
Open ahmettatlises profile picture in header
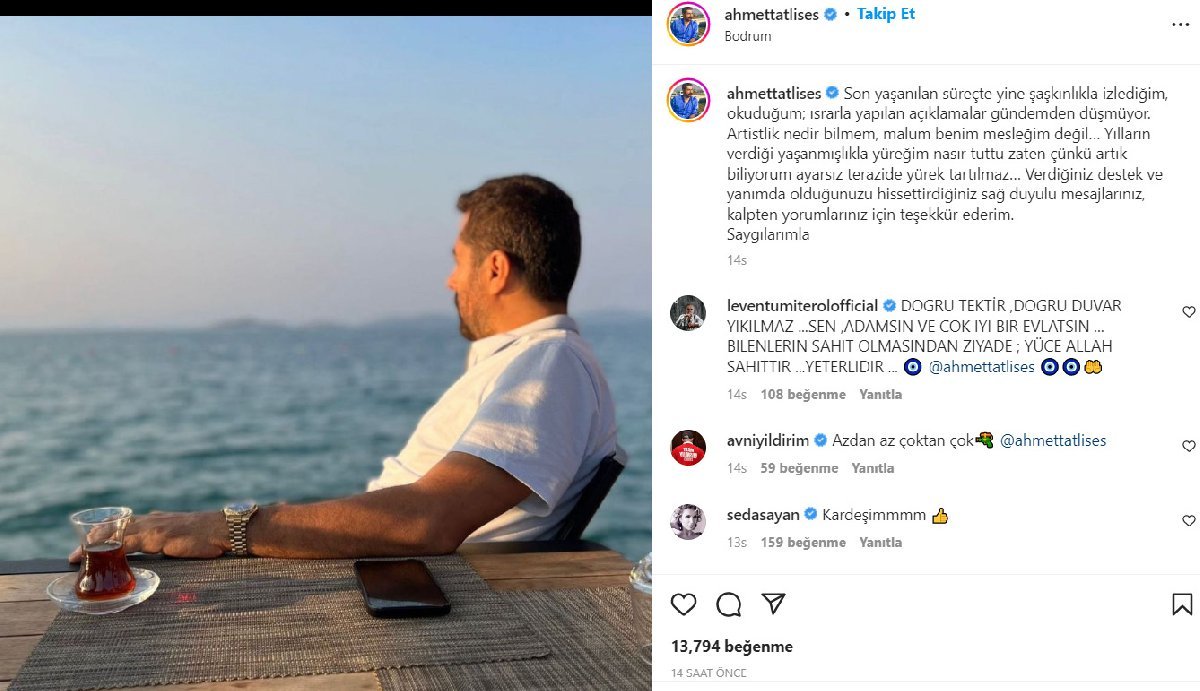(688, 24)
